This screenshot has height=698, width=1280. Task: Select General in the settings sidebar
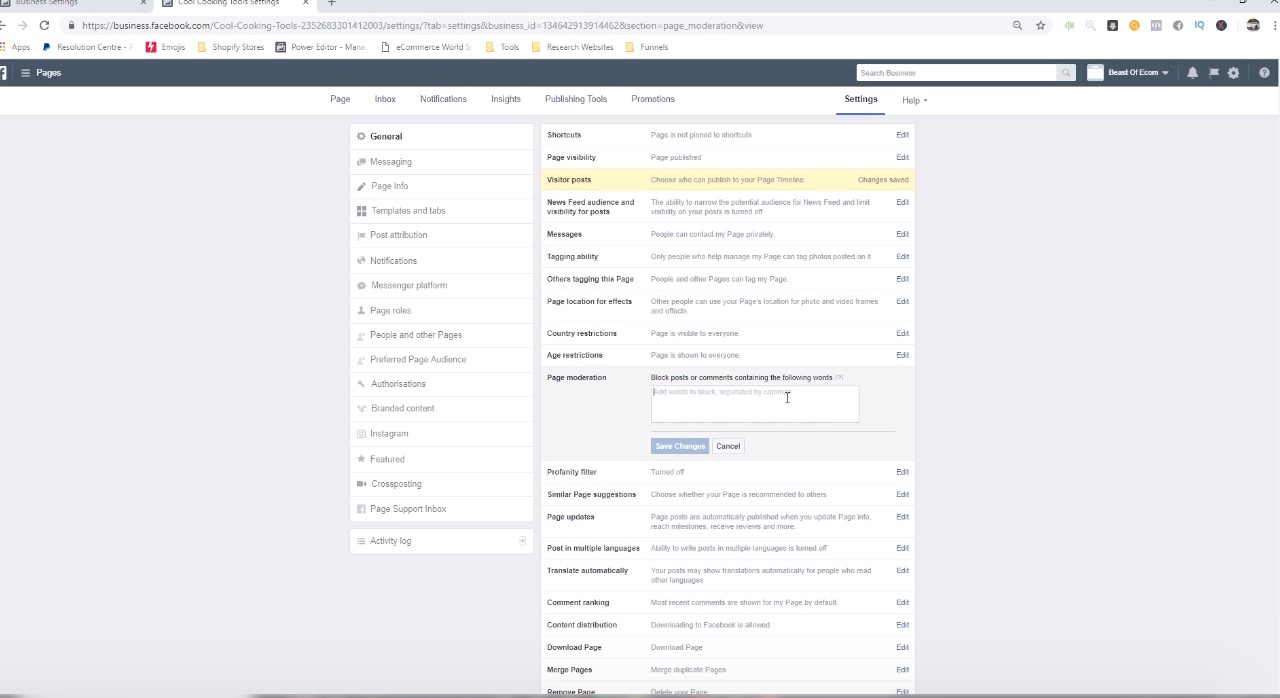point(441,136)
